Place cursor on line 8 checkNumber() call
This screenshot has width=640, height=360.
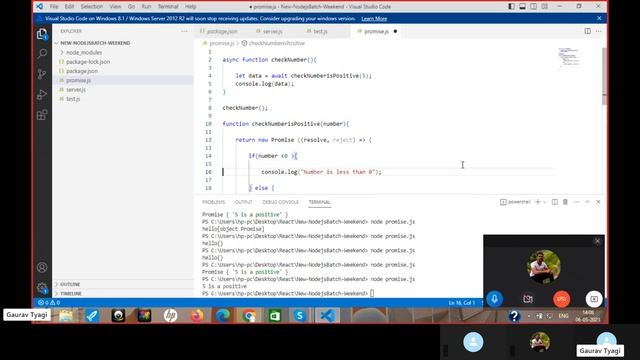(x=245, y=108)
